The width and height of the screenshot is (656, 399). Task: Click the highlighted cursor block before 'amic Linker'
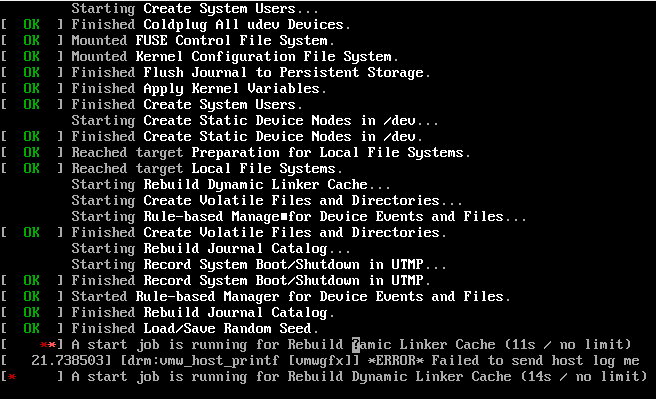(356, 345)
